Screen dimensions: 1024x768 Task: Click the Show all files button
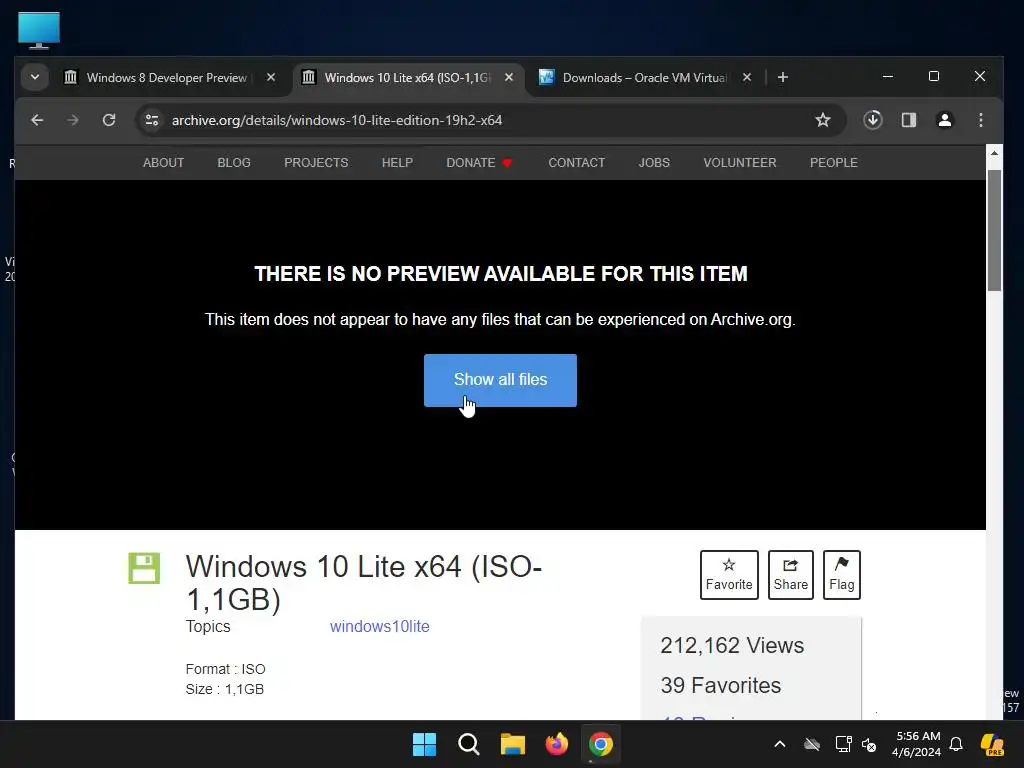tap(500, 380)
